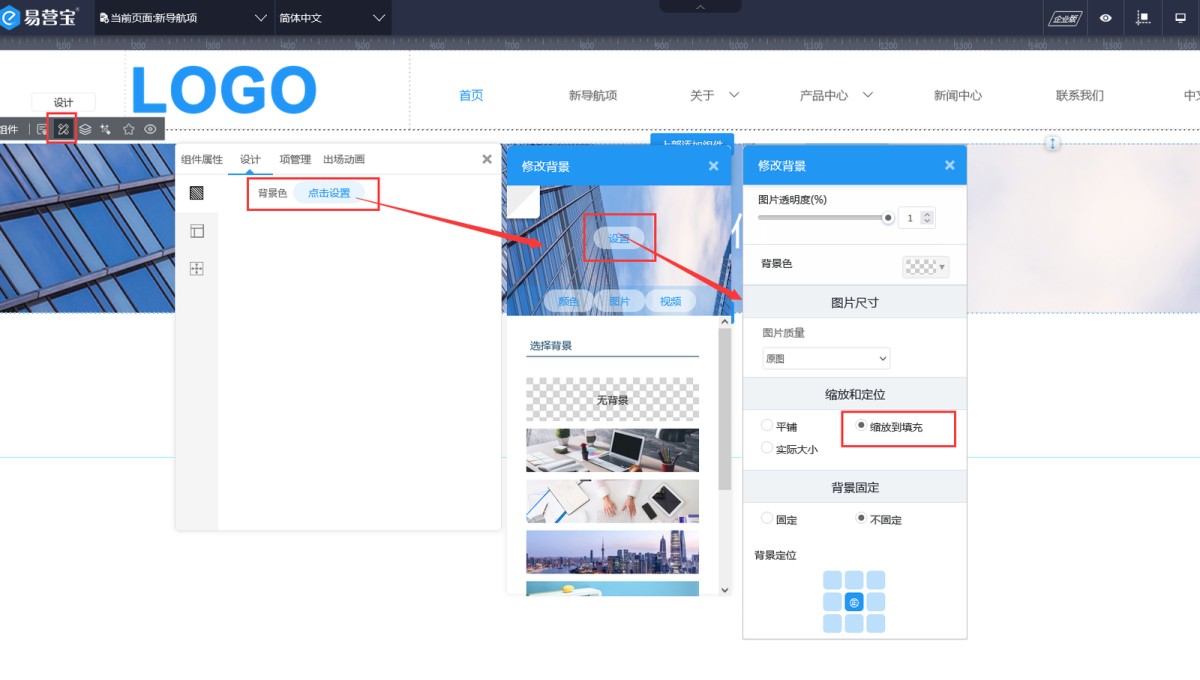Toggle the preview eye icon in top bar
This screenshot has height=680, width=1200.
coord(1105,18)
